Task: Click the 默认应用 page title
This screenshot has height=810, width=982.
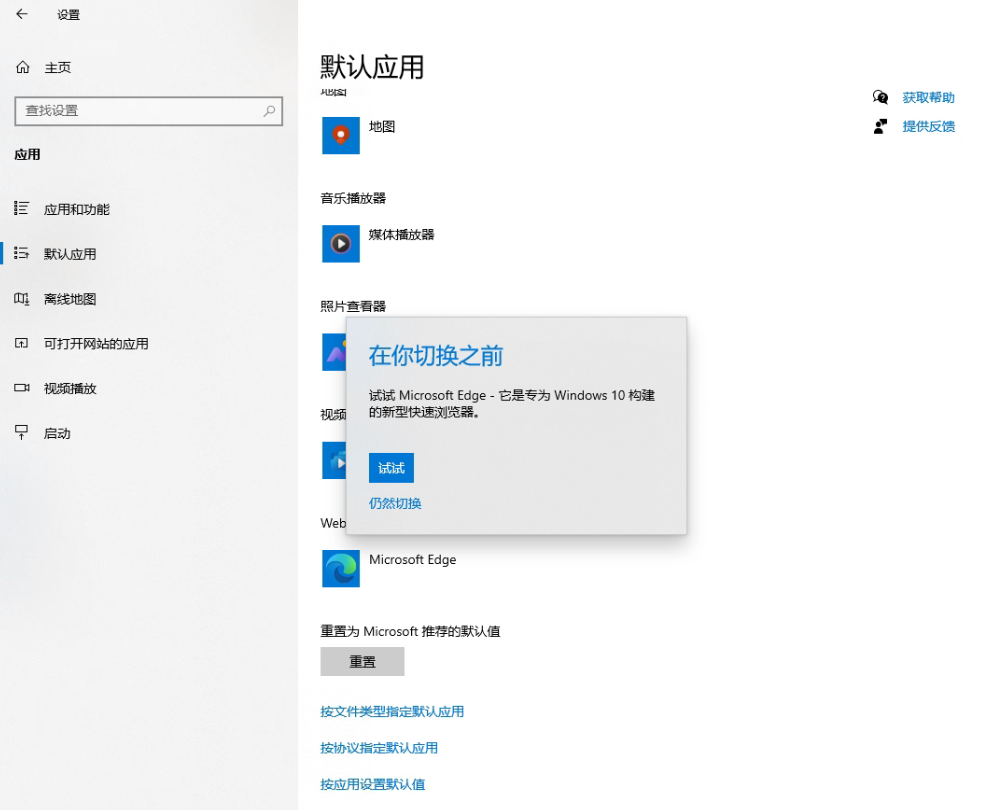Action: pyautogui.click(x=373, y=67)
